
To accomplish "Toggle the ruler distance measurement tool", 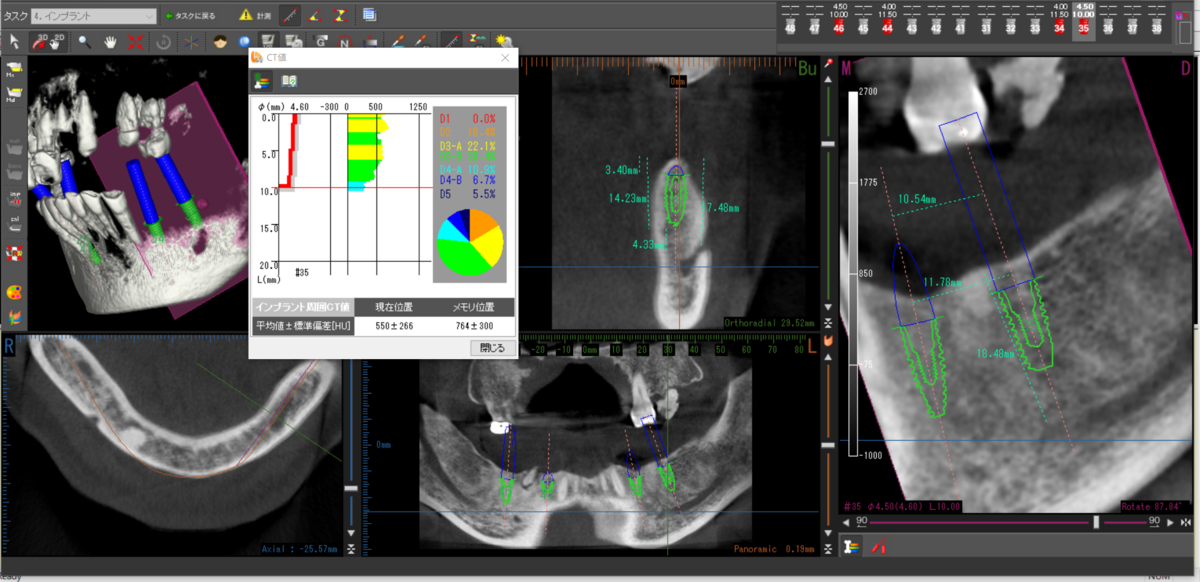I will click(x=289, y=16).
